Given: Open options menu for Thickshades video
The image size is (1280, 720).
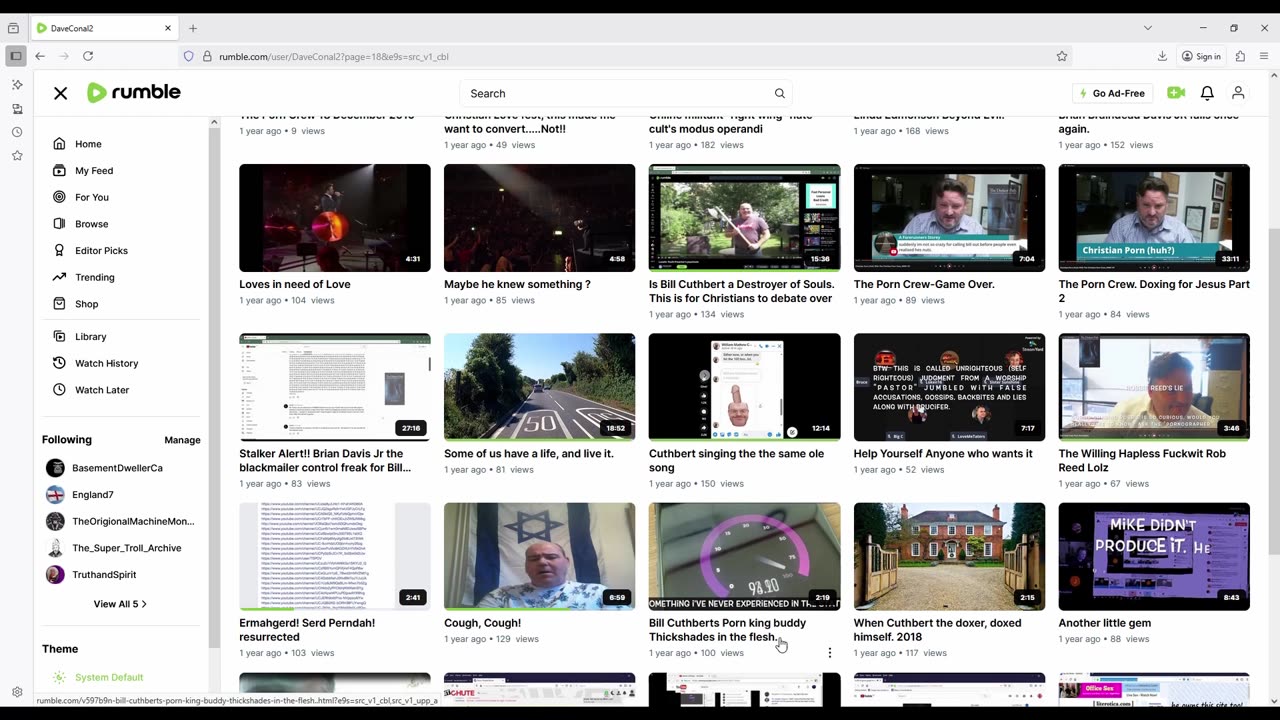Looking at the screenshot, I should [829, 653].
